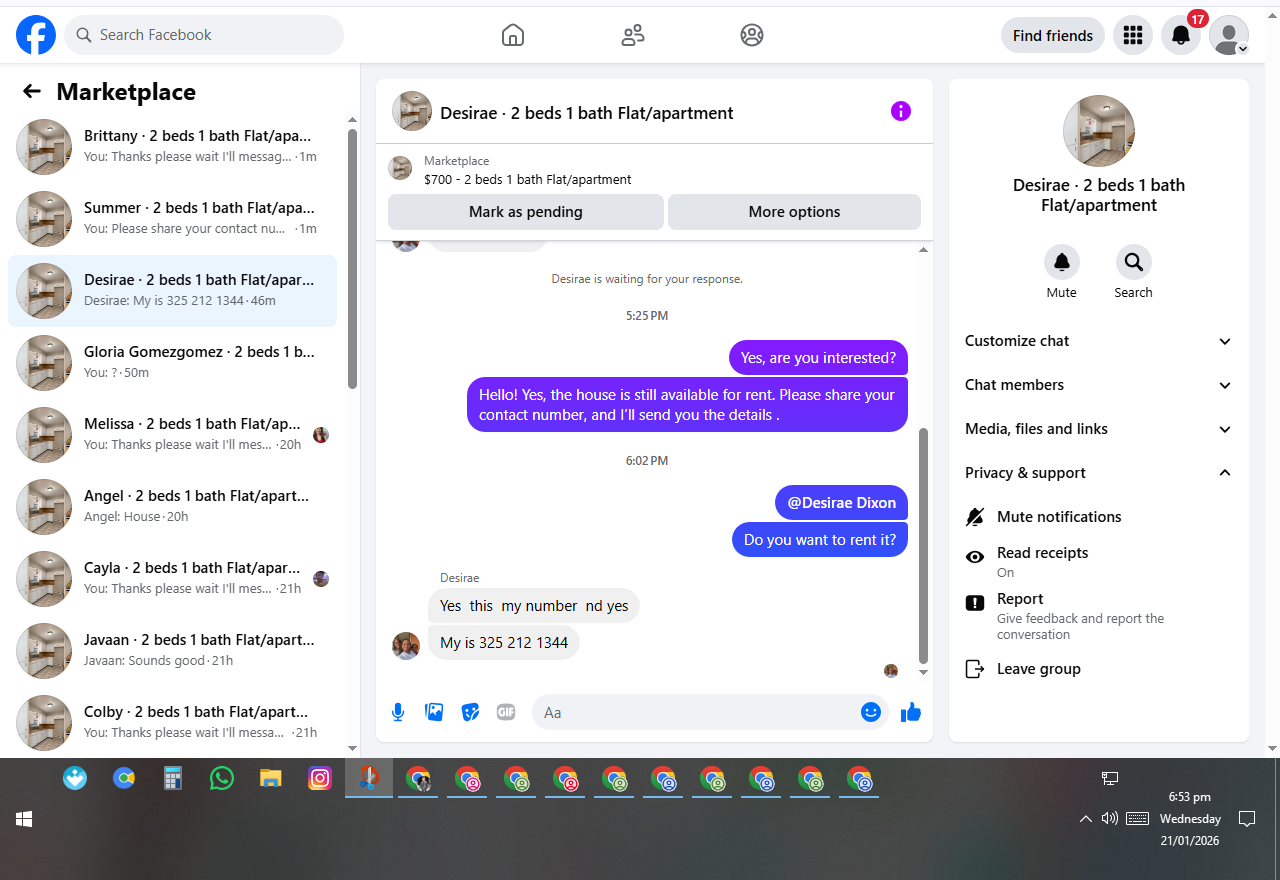Mute the chat using bell icon
The image size is (1280, 880).
(x=1062, y=262)
